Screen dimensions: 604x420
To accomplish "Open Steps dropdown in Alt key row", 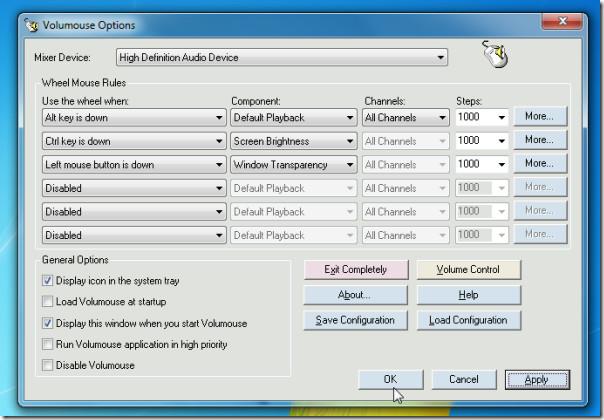I will [x=482, y=117].
